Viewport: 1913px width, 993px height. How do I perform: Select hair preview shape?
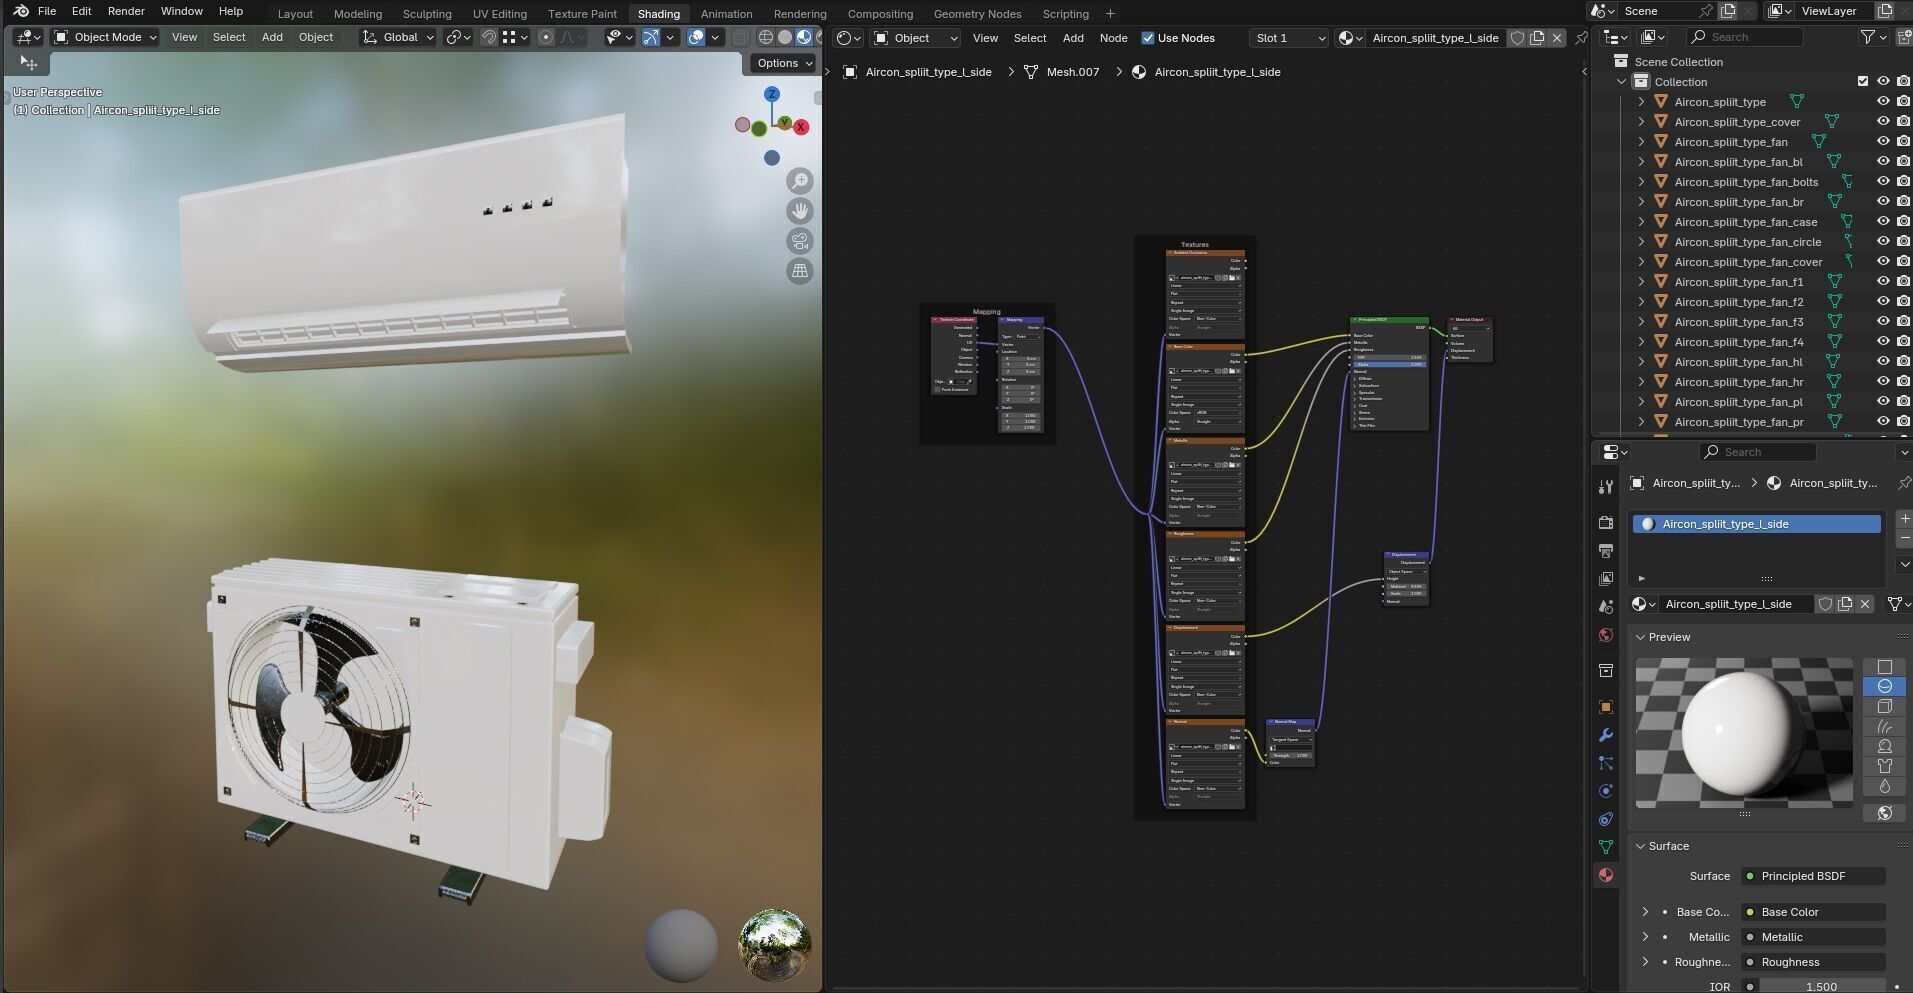coord(1884,726)
